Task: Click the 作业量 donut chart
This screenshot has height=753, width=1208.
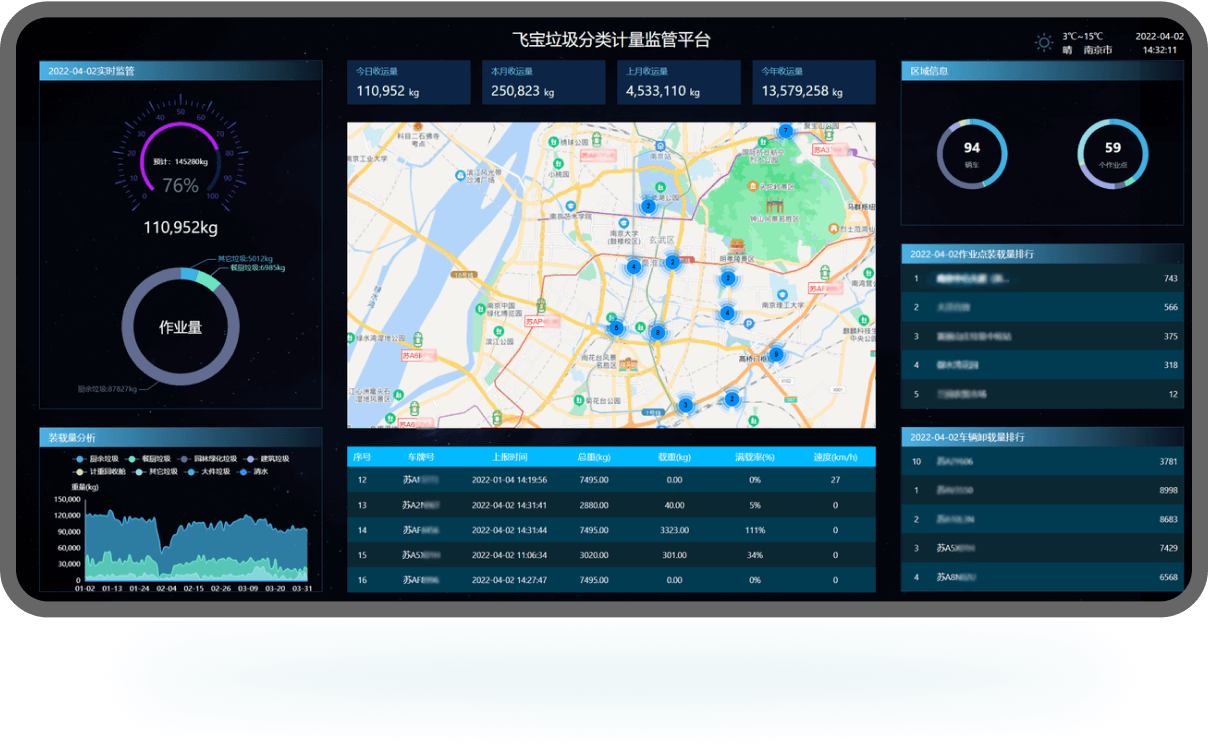Action: [181, 326]
